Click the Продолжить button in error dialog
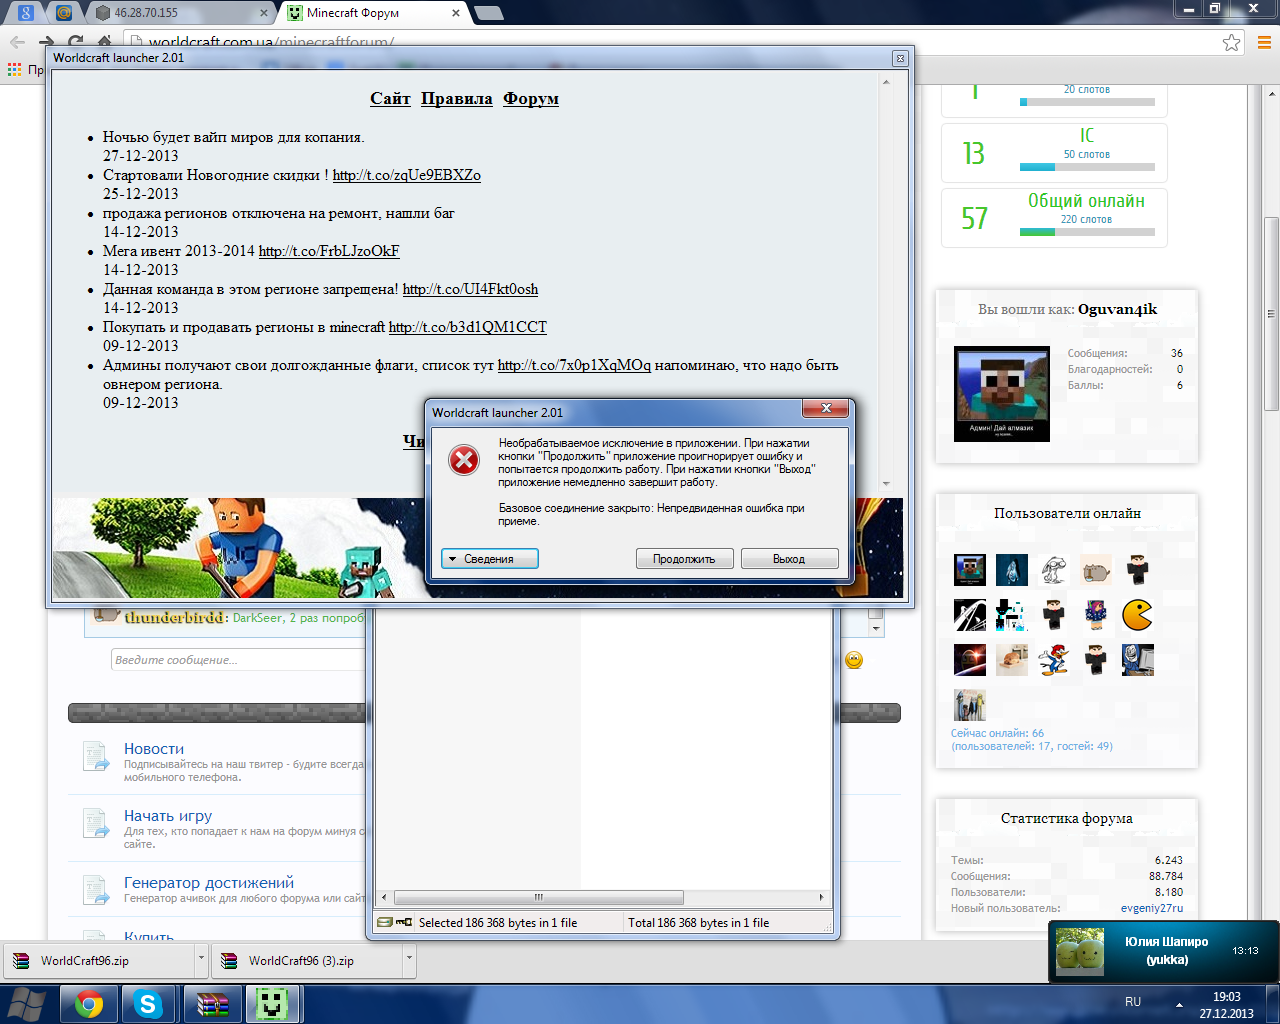The height and width of the screenshot is (1024, 1280). click(685, 559)
